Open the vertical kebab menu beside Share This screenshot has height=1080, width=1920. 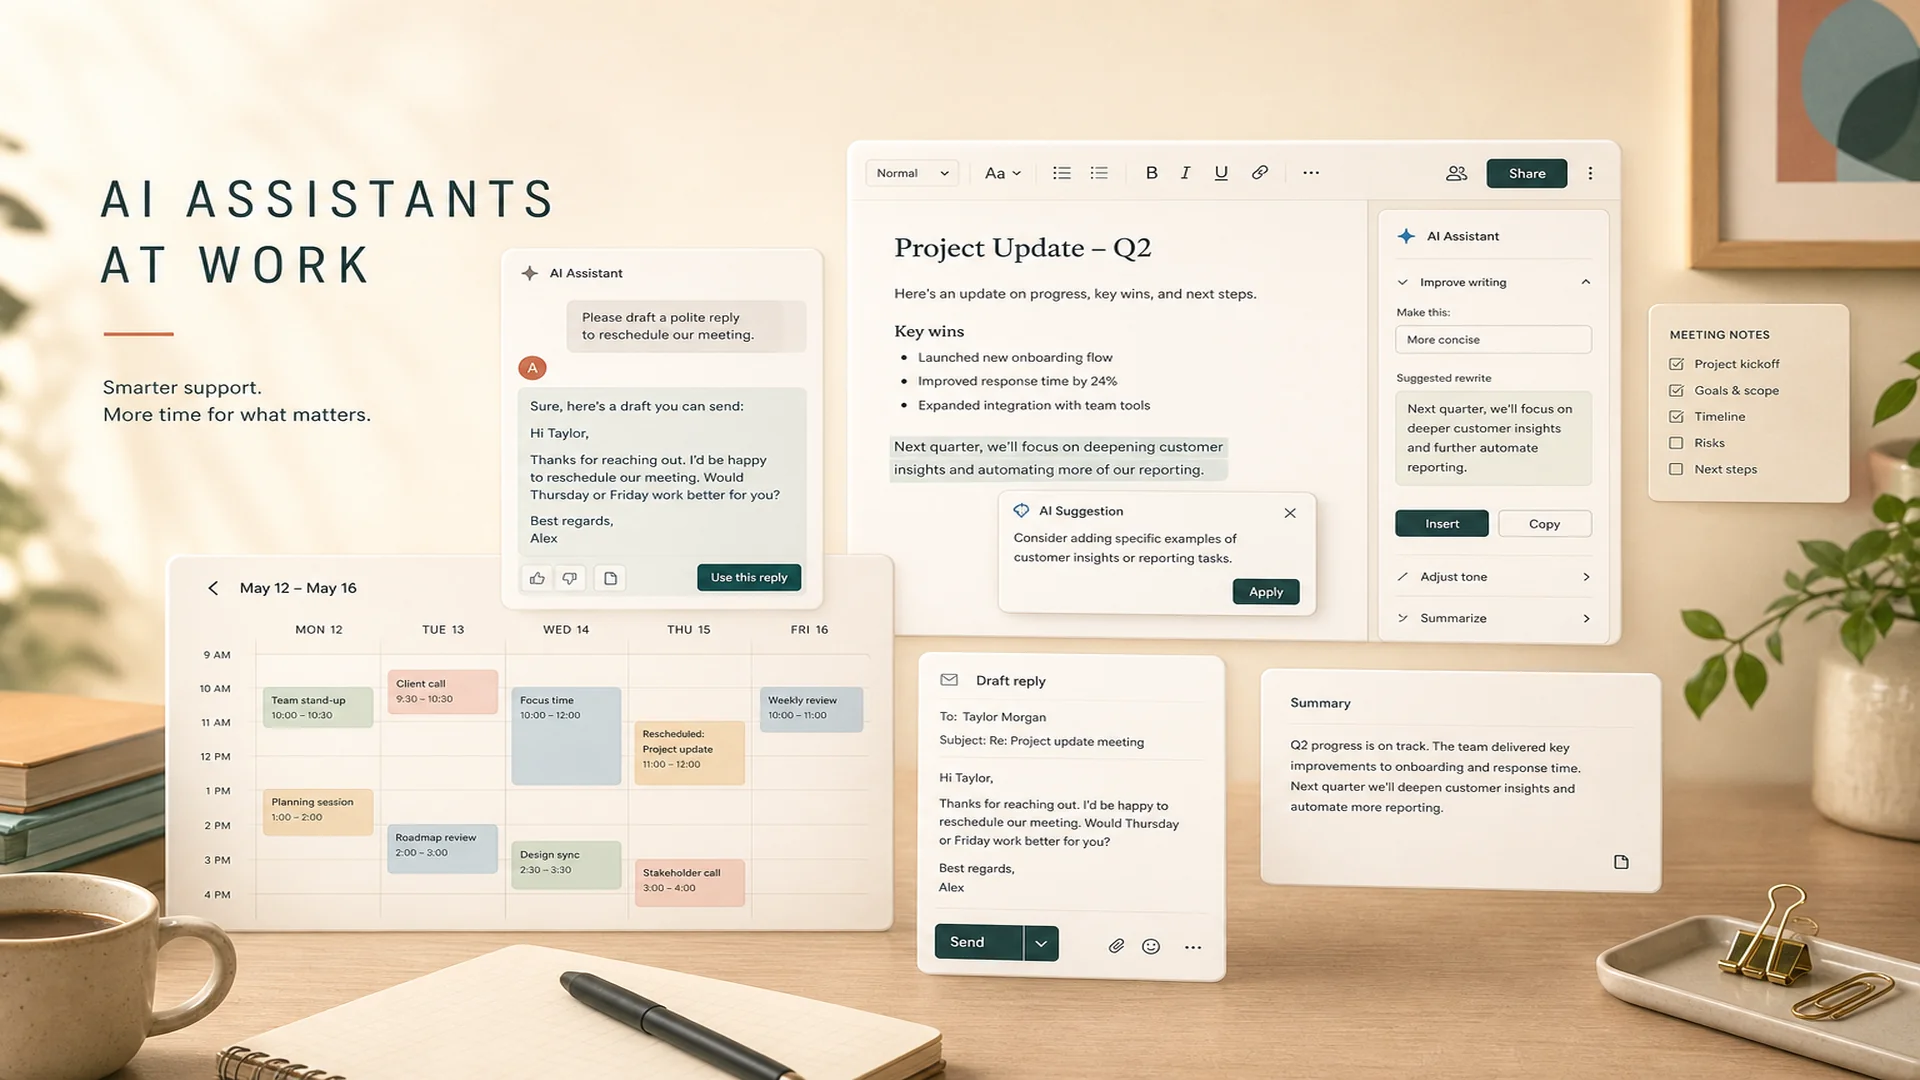coord(1590,173)
